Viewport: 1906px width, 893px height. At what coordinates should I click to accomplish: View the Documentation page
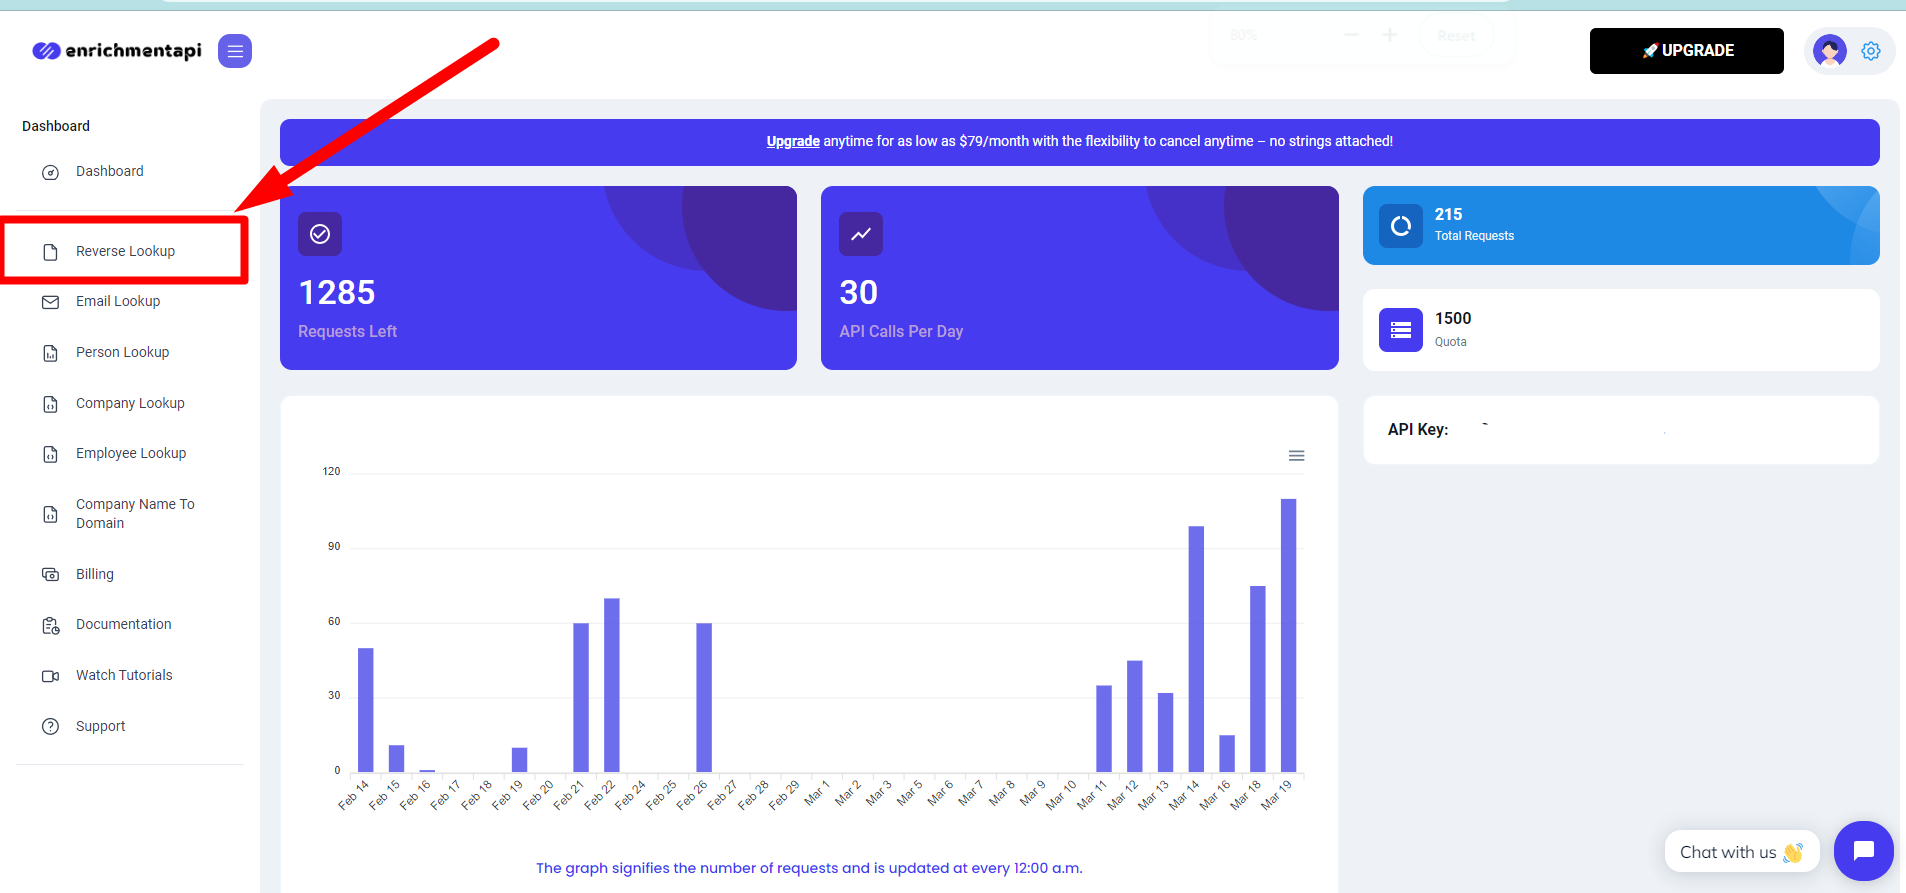[123, 625]
